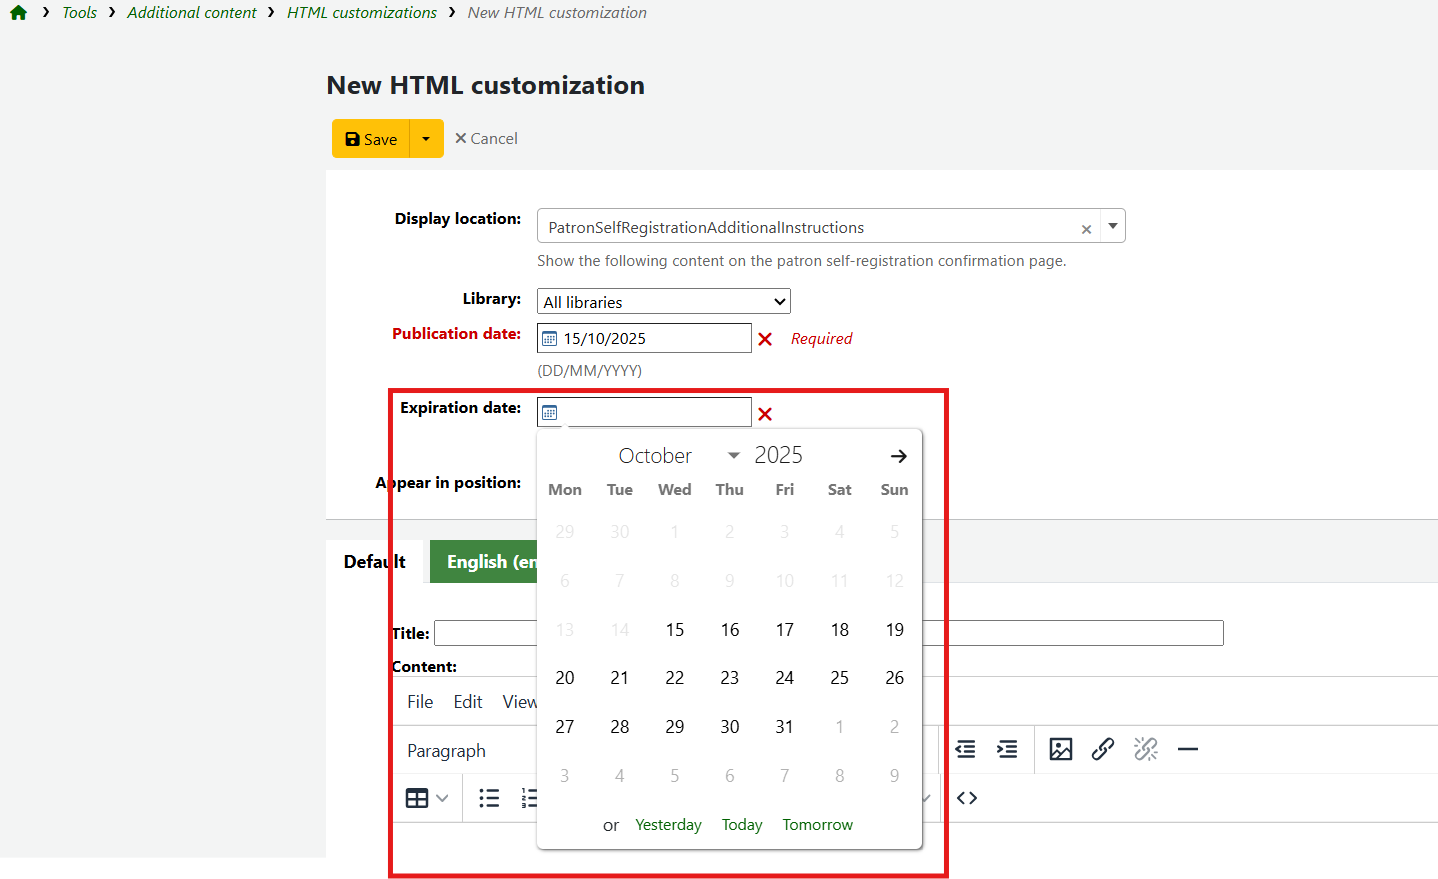Screen dimensions: 1438x879
Task: Click the home icon in breadcrumb
Action: tap(18, 13)
